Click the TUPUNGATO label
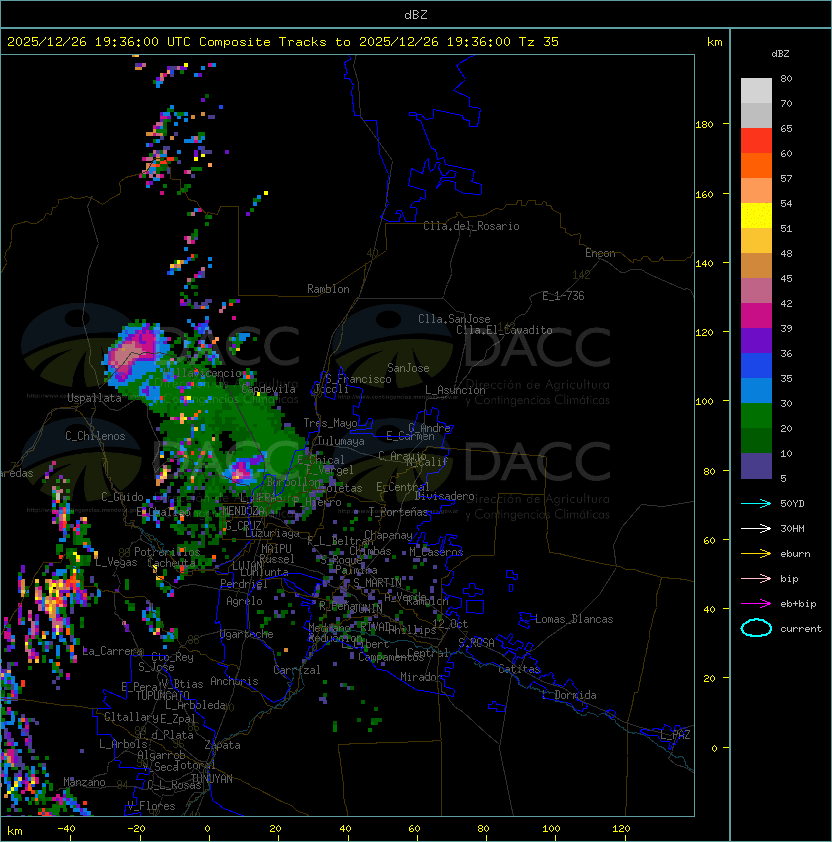This screenshot has height=842, width=832. 162,696
